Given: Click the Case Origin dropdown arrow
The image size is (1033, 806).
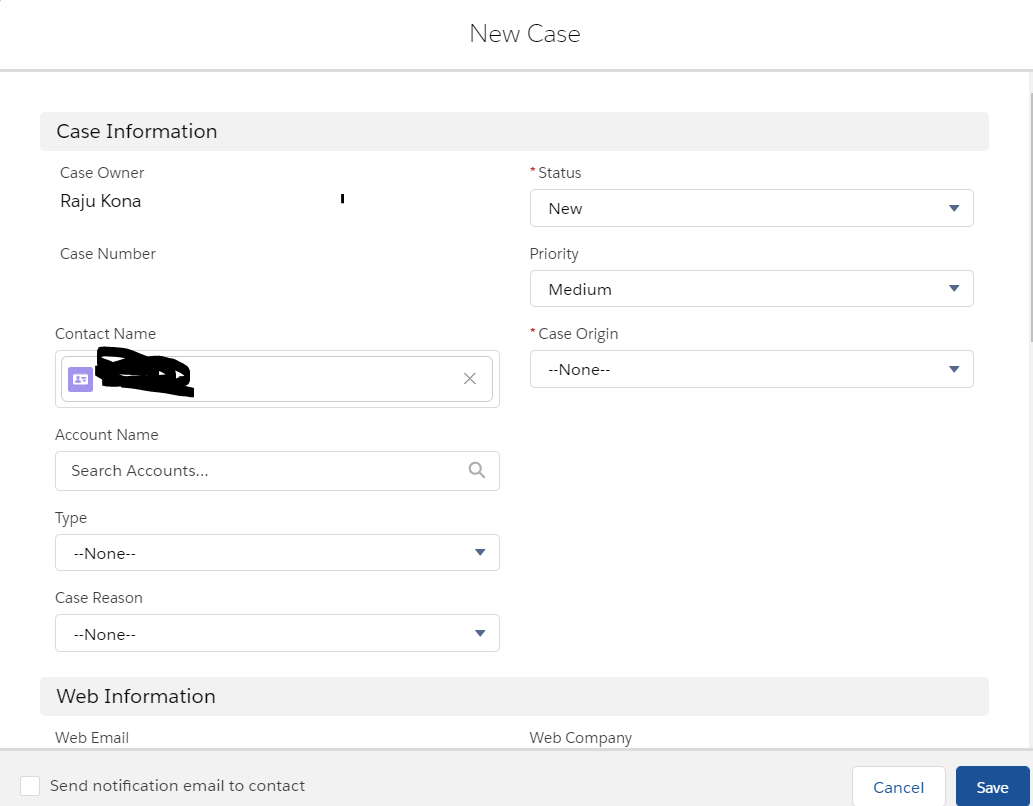Looking at the screenshot, I should pos(954,370).
